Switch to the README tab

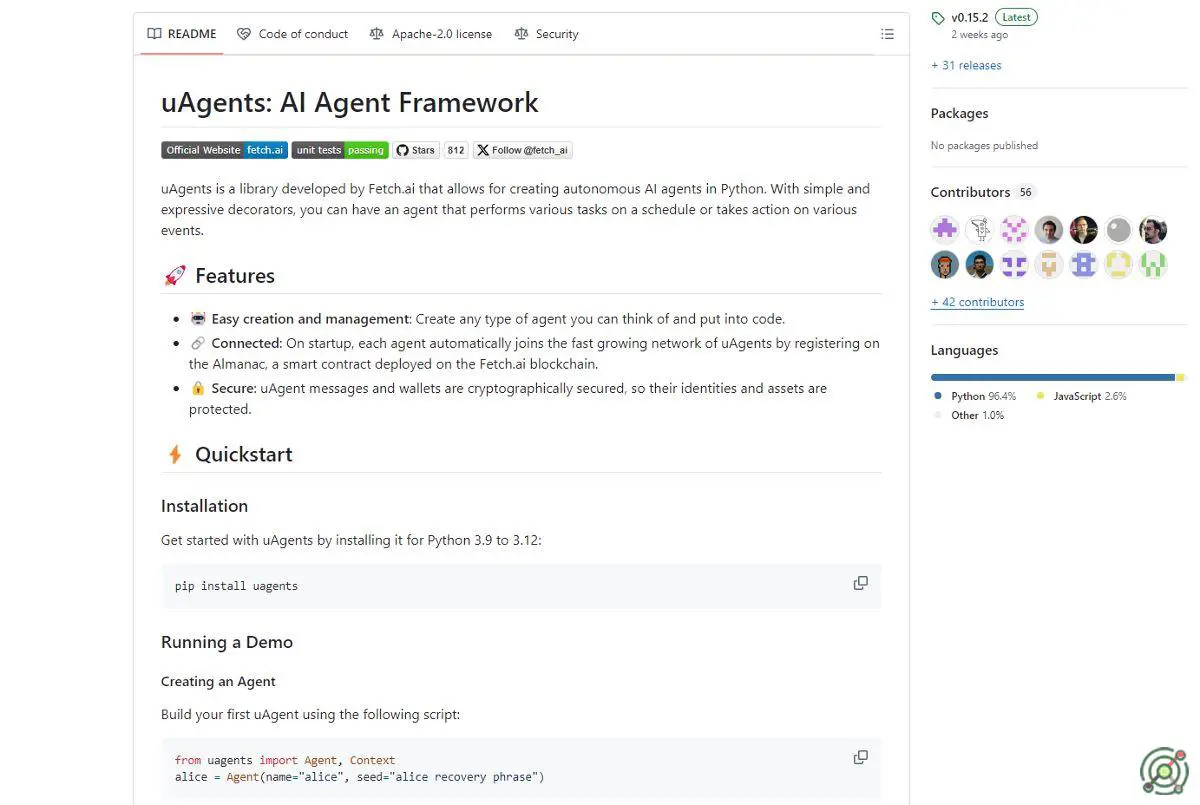[x=182, y=34]
